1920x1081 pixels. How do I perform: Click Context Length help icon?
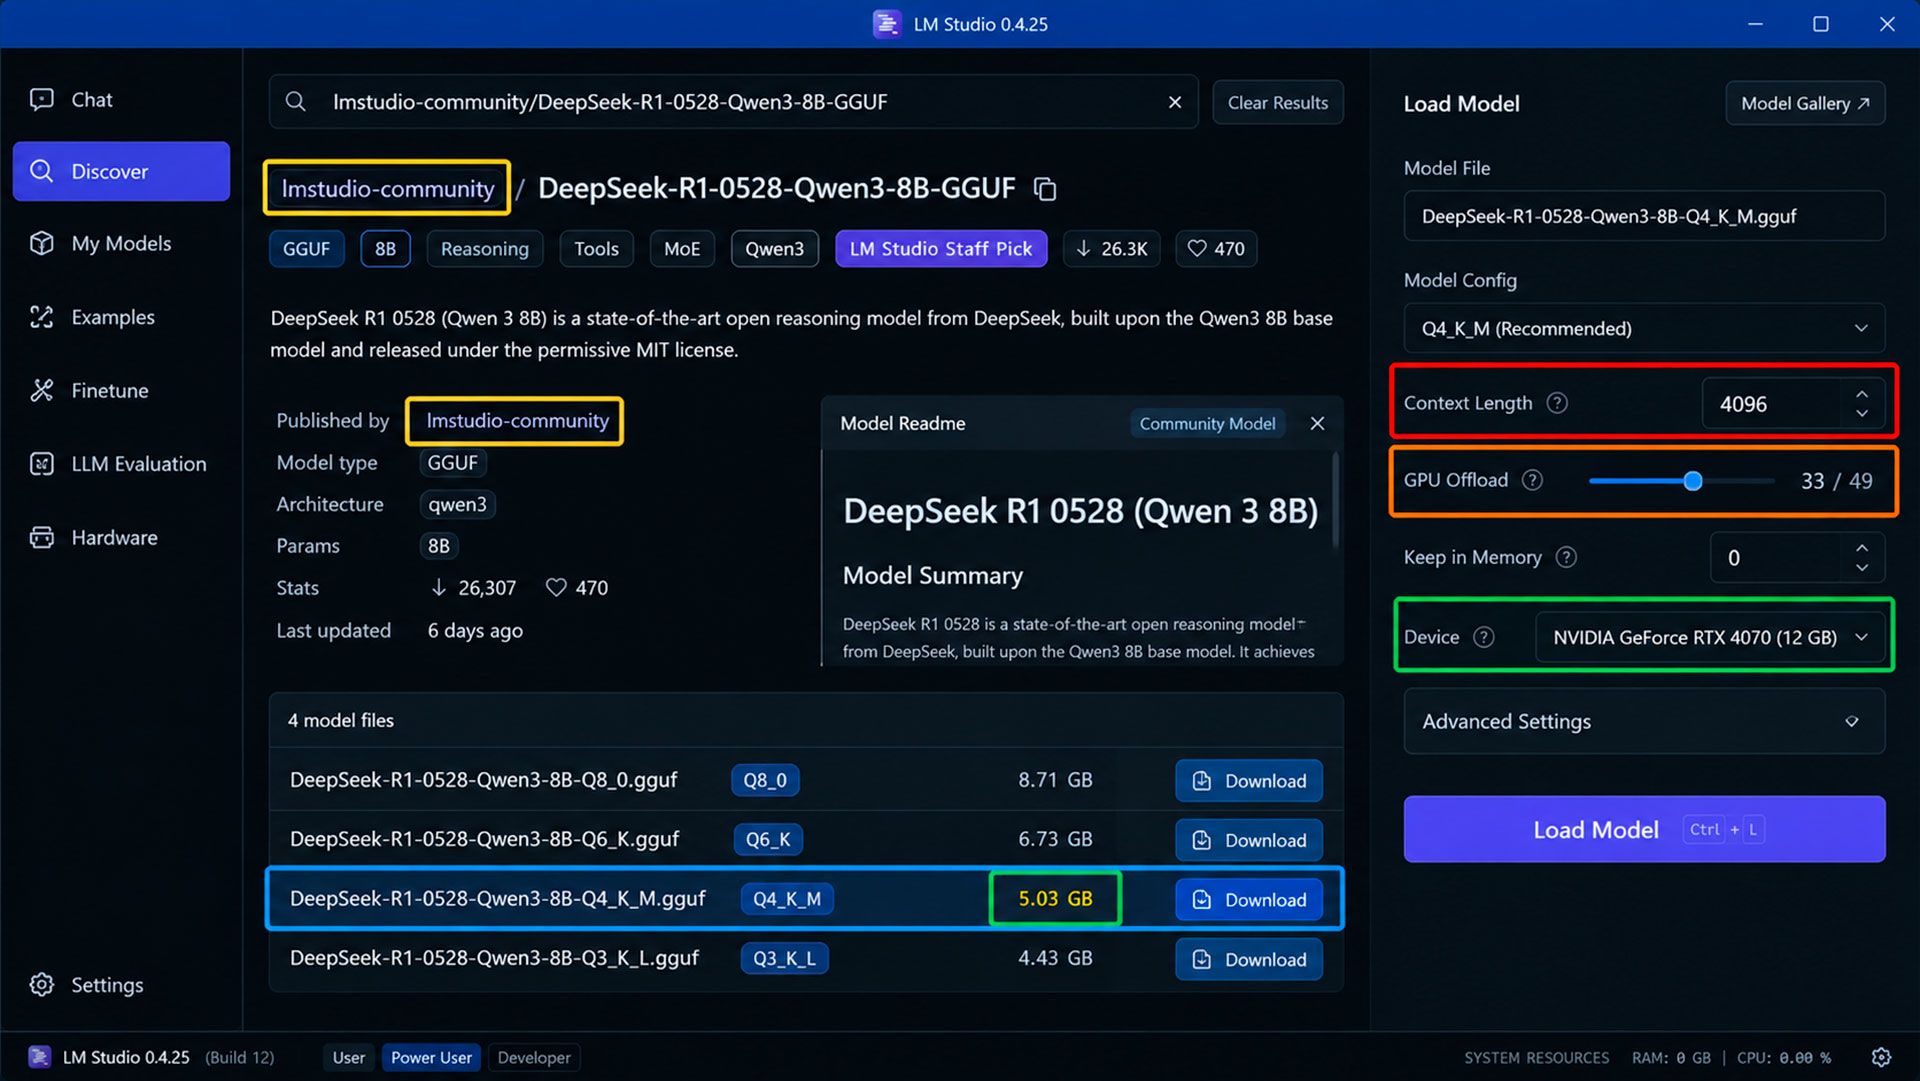tap(1557, 403)
